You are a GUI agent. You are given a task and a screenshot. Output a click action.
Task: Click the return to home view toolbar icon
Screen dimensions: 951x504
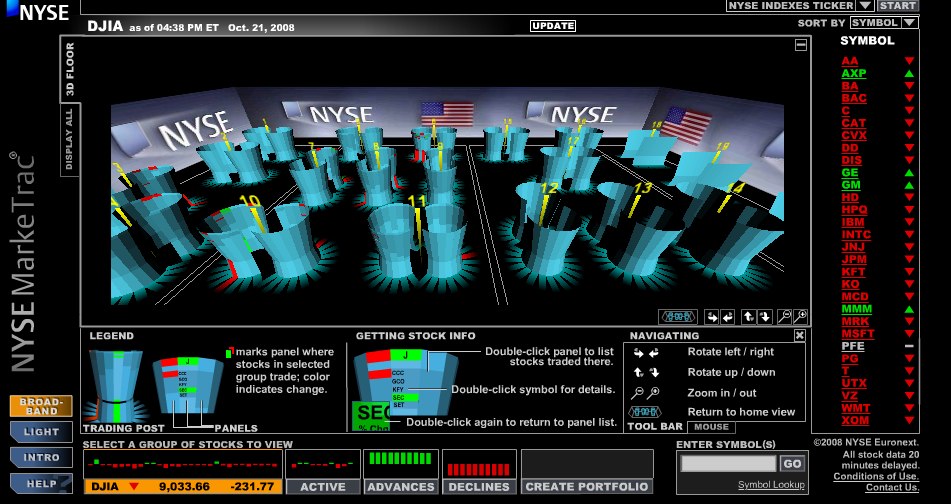[678, 317]
